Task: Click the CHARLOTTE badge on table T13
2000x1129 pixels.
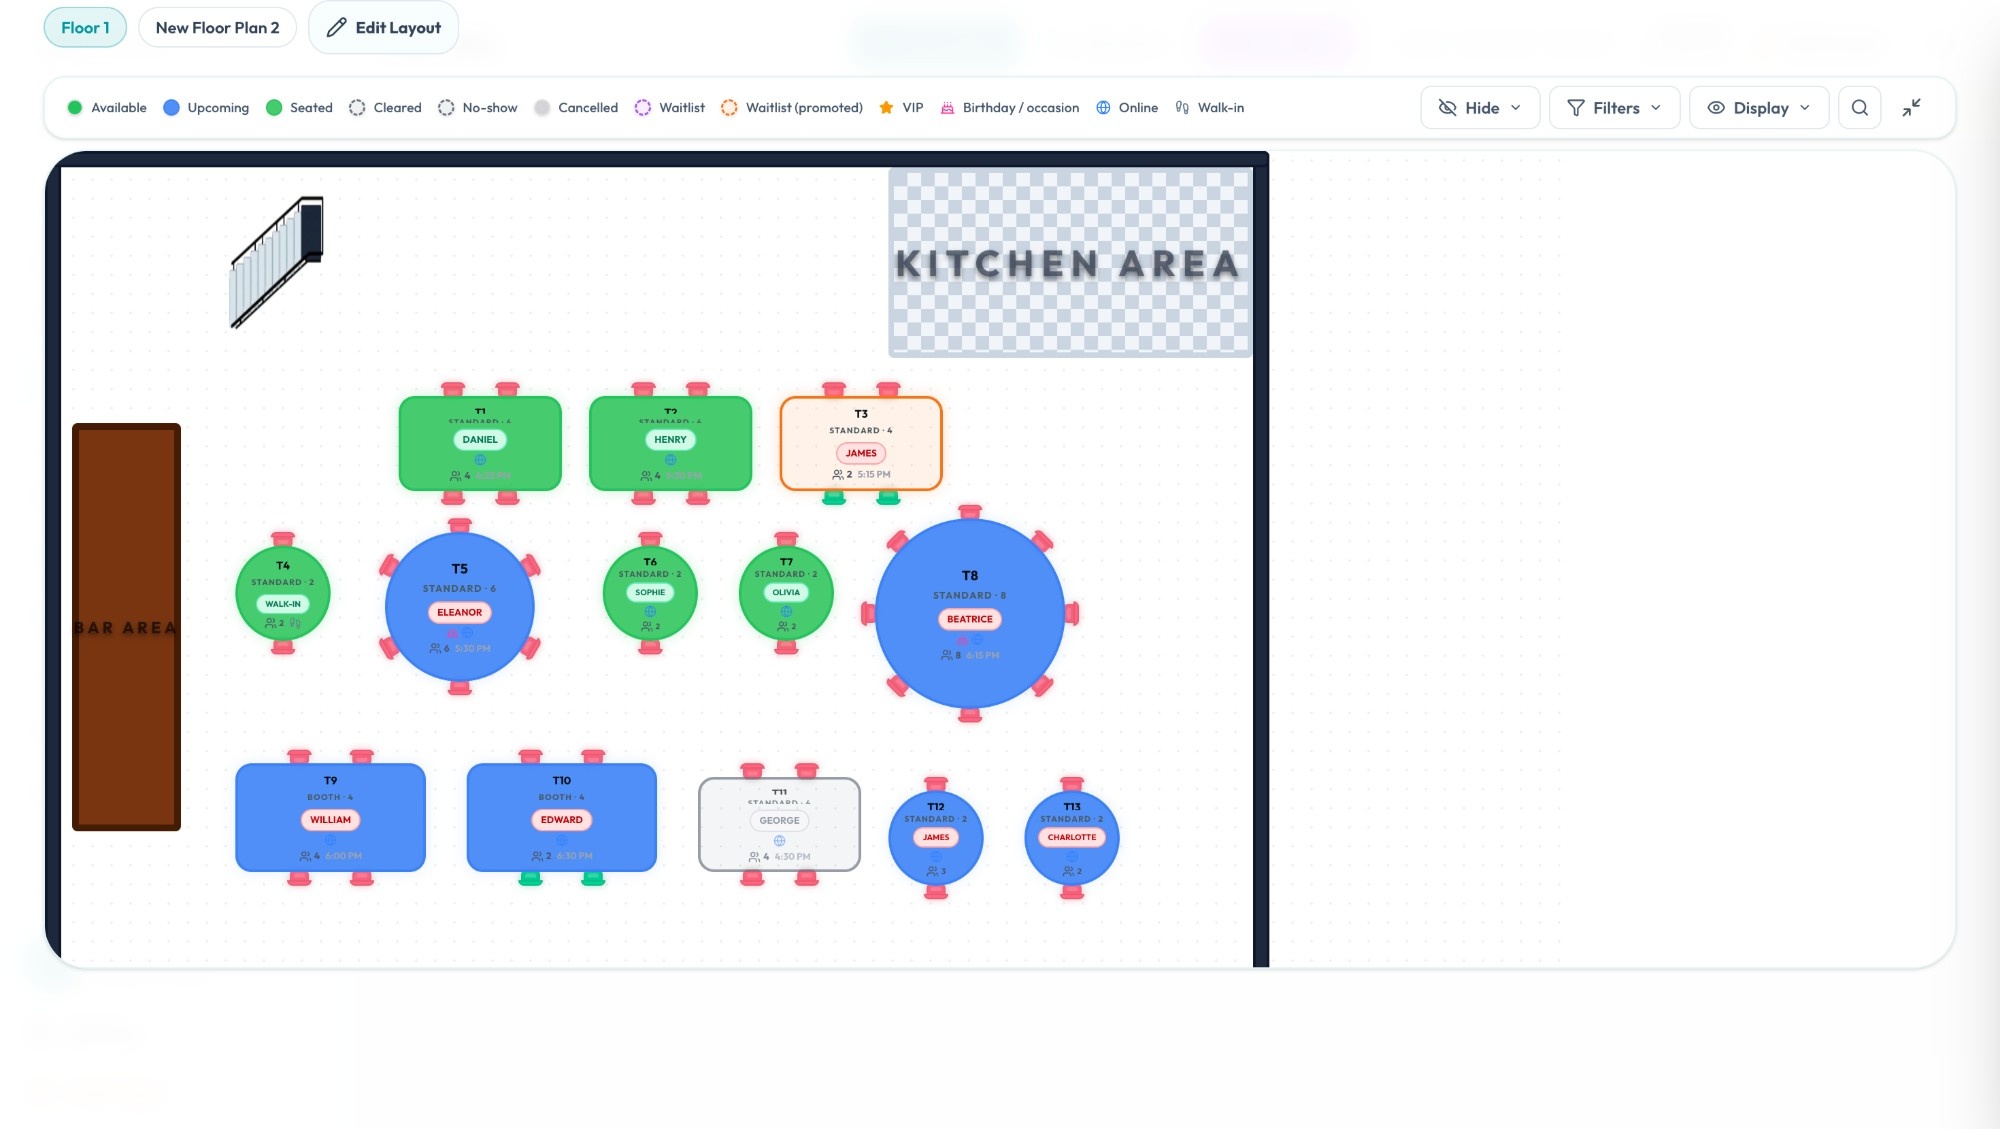Action: point(1072,837)
